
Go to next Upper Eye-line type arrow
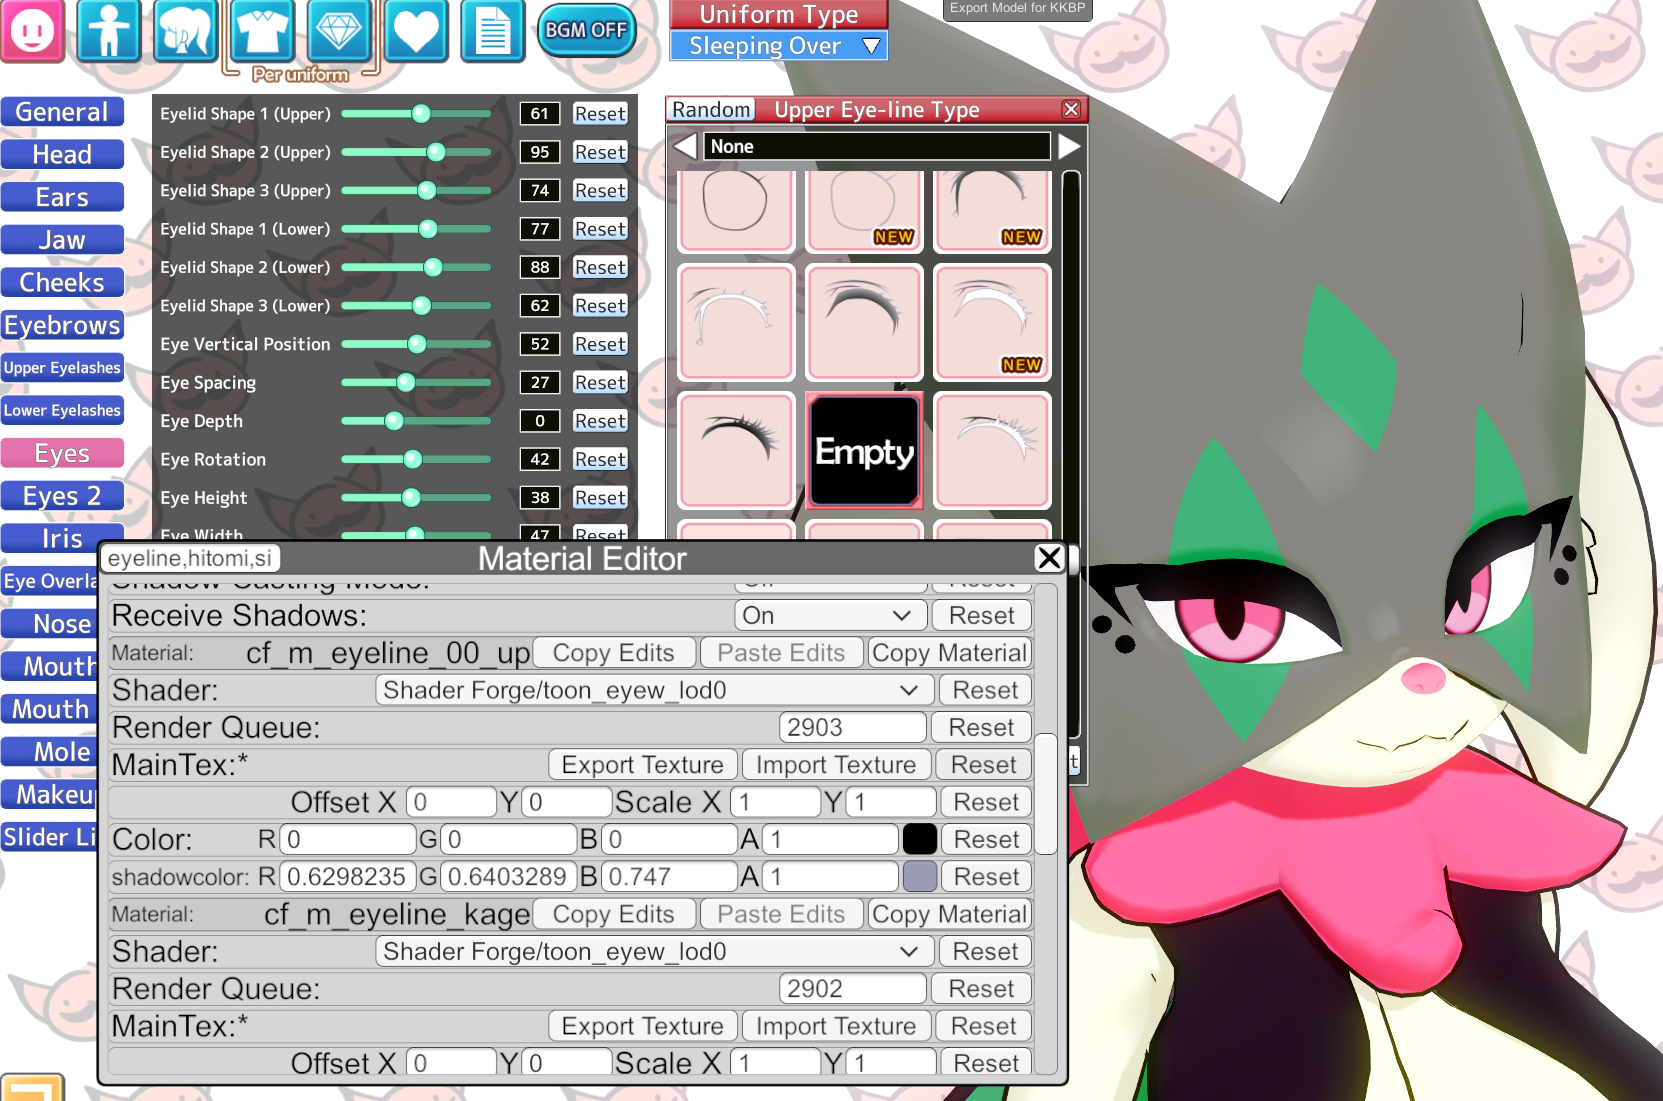[x=1069, y=146]
